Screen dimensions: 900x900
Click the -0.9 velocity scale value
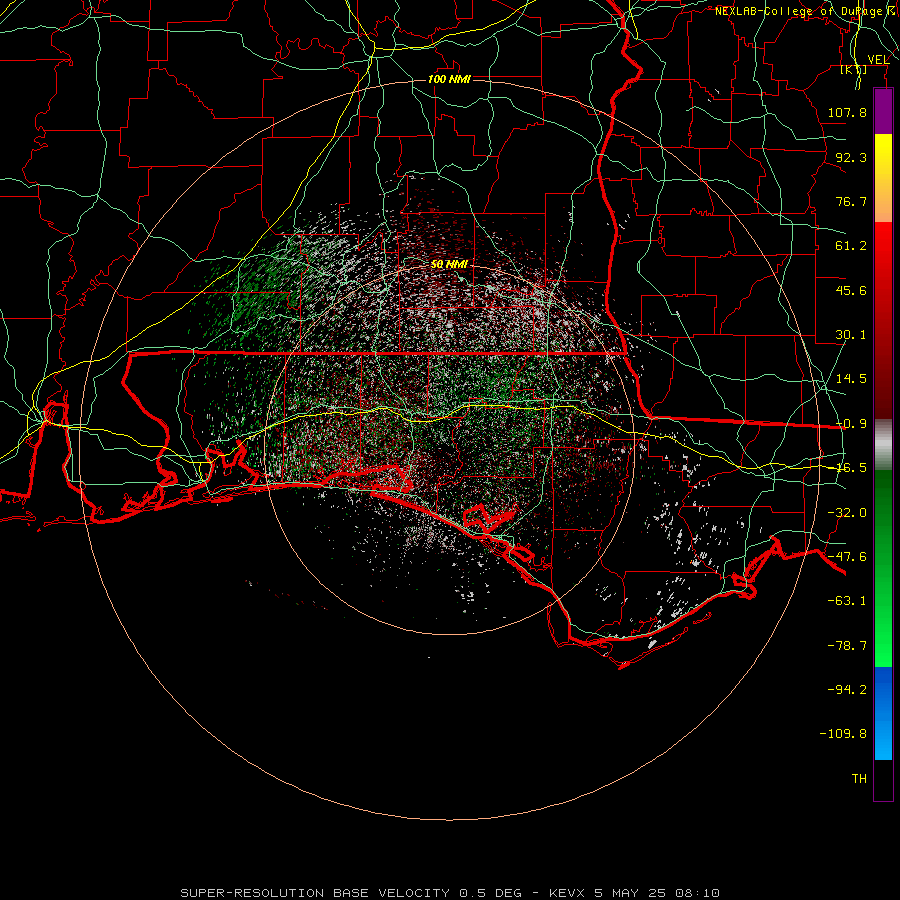click(851, 424)
